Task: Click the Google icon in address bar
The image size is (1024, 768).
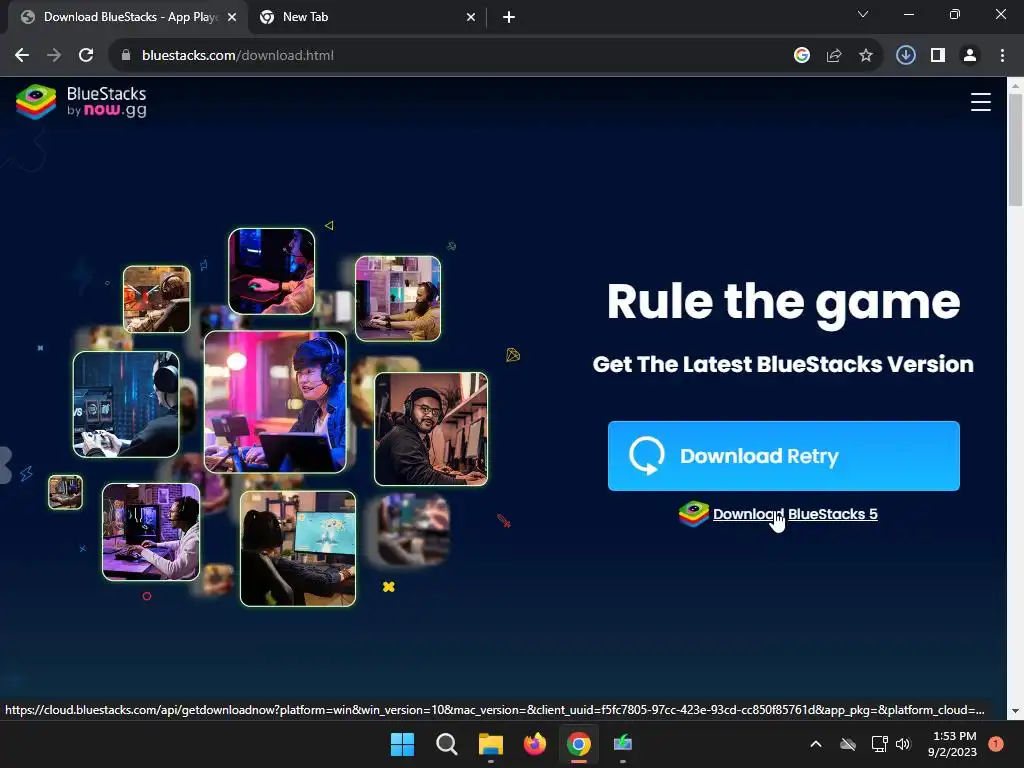Action: 802,56
